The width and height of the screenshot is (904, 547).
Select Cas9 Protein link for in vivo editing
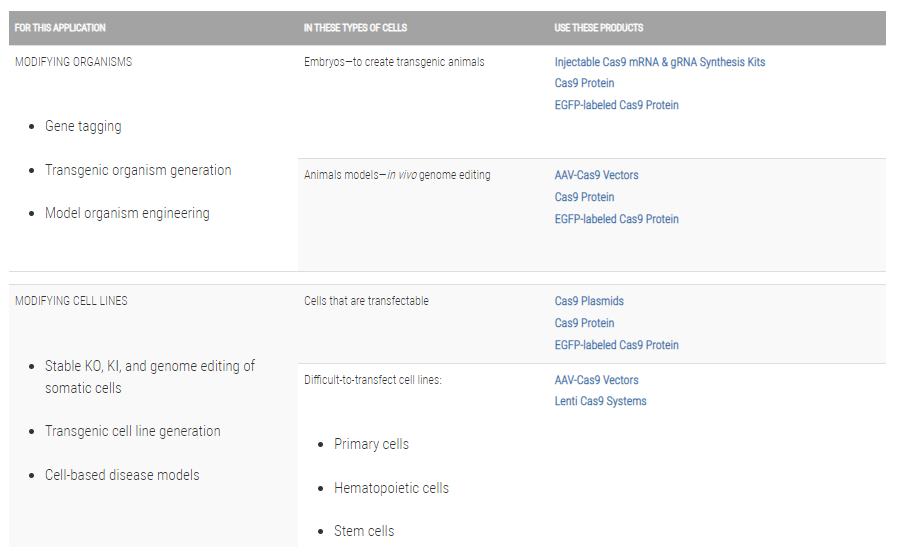click(x=584, y=197)
